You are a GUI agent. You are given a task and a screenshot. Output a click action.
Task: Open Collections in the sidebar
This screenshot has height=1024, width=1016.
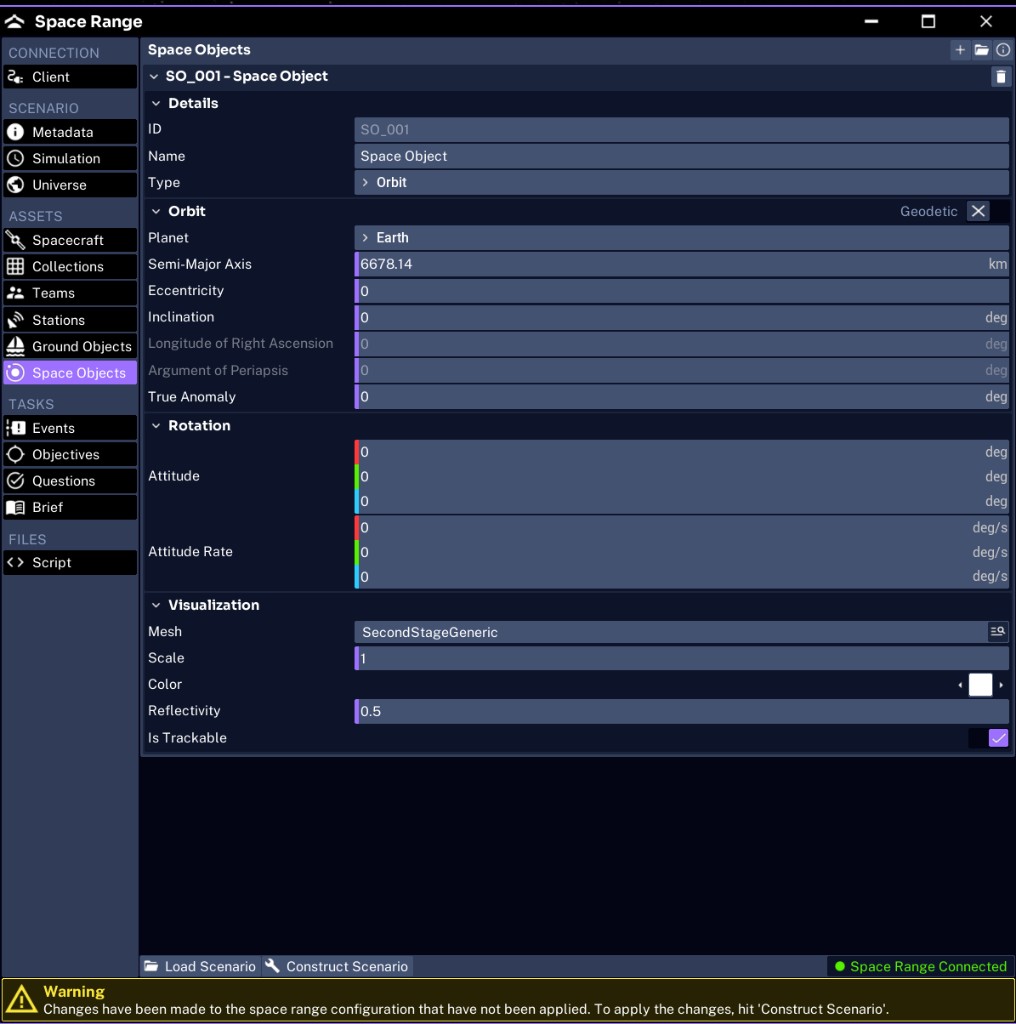tap(70, 266)
